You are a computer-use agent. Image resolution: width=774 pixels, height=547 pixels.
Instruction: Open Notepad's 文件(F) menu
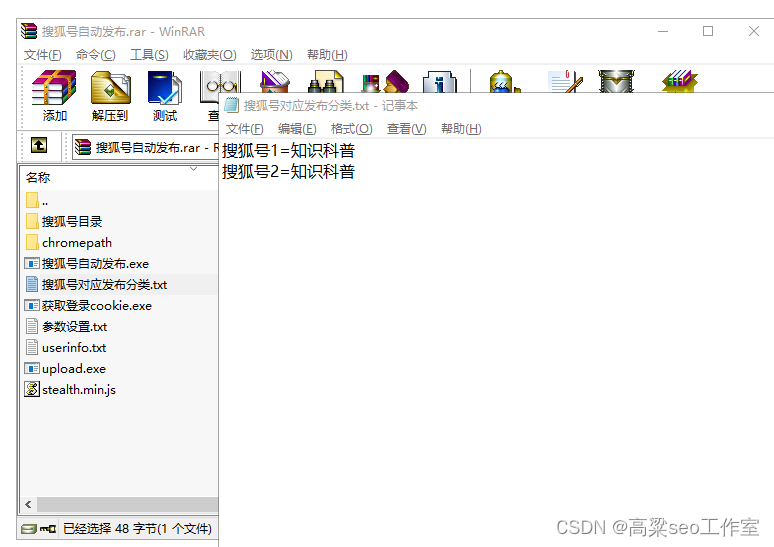pos(245,129)
